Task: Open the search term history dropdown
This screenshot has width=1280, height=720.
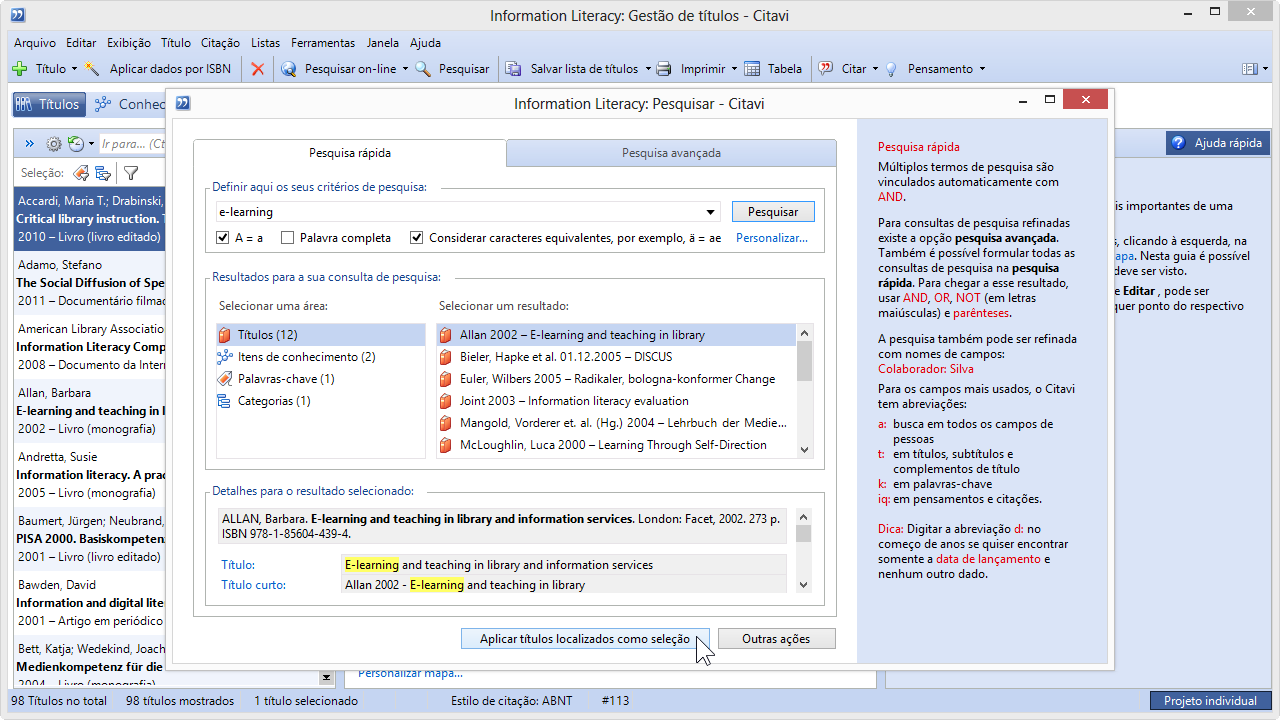Action: point(711,212)
